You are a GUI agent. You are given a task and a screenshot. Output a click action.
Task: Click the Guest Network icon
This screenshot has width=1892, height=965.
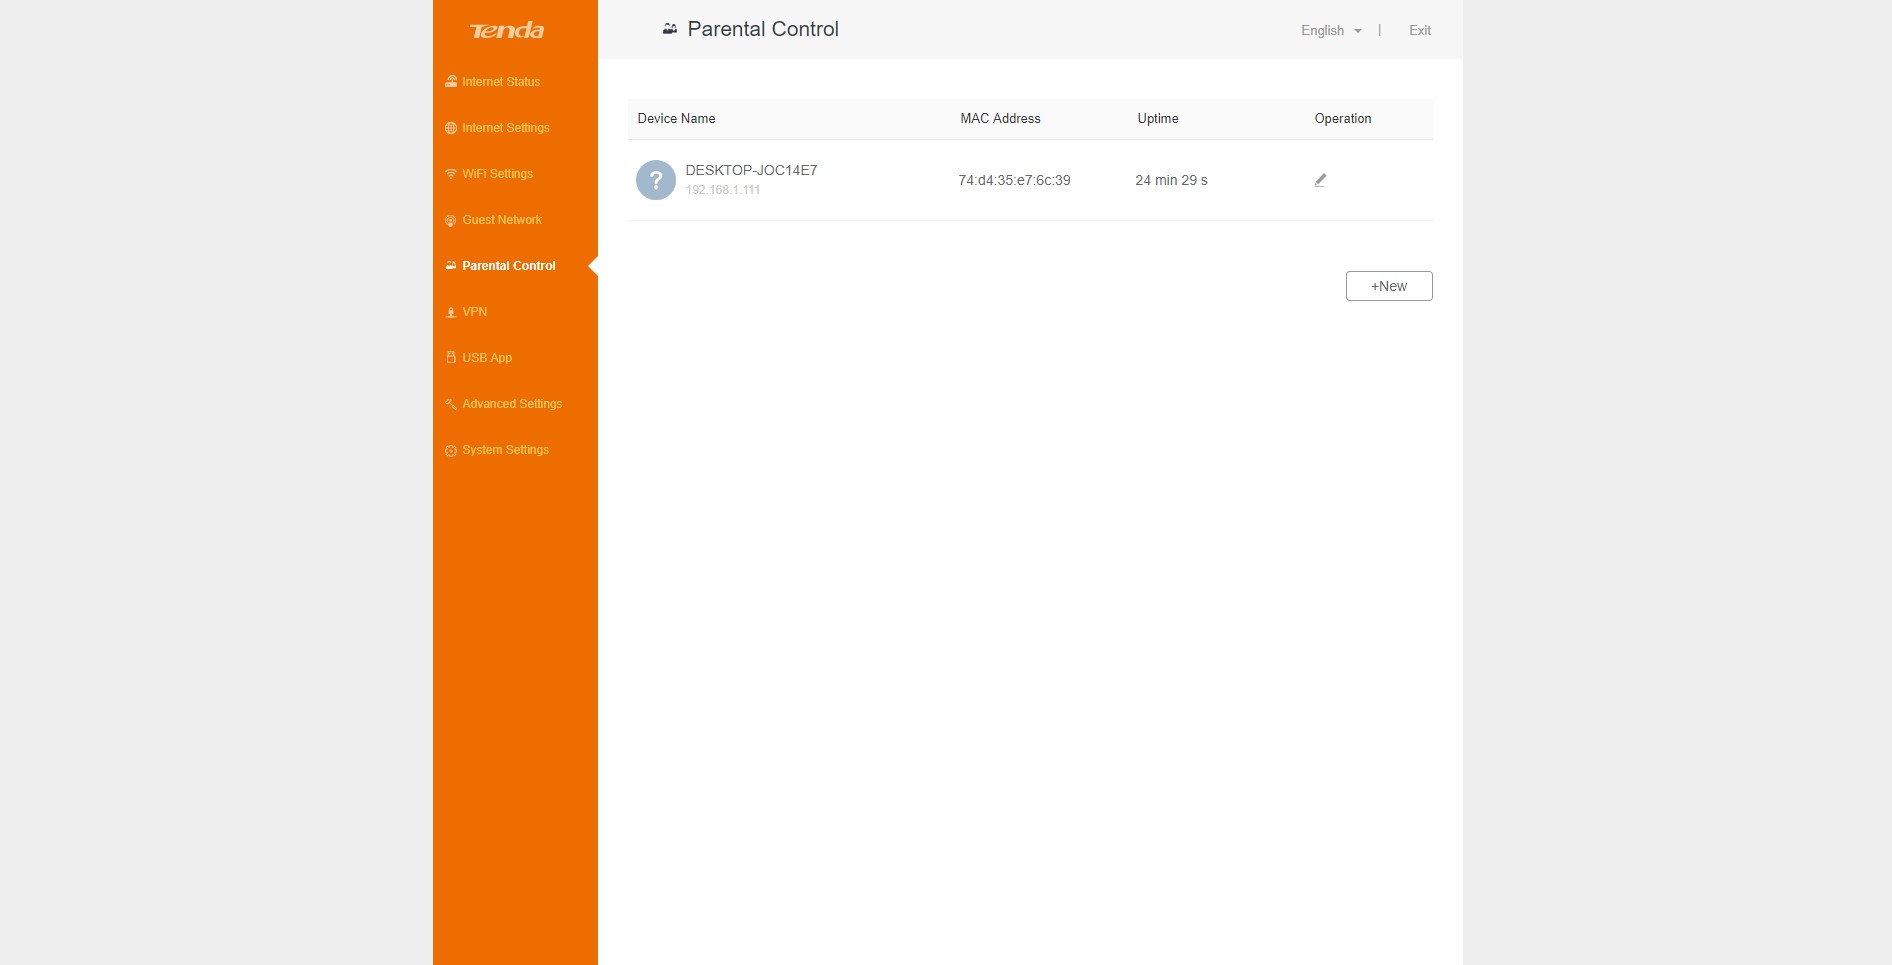click(451, 220)
